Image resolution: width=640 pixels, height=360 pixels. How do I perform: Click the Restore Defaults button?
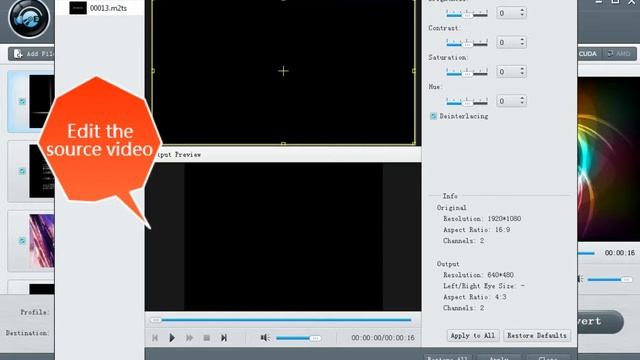point(537,336)
